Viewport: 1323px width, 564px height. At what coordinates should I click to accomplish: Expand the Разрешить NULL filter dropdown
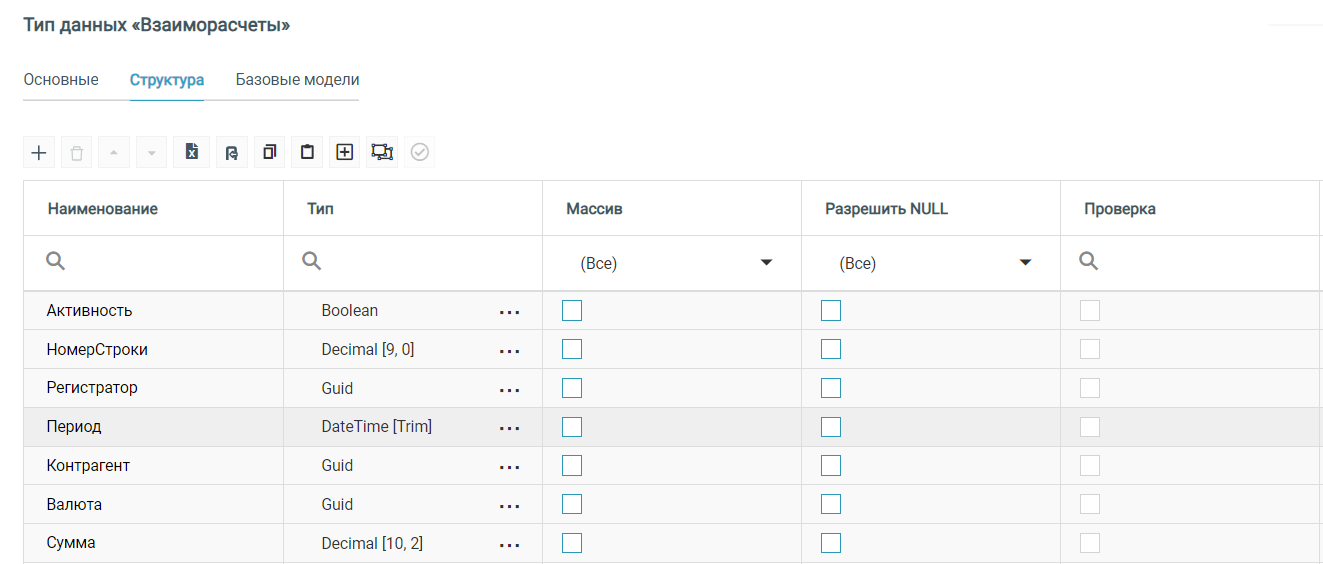click(x=930, y=264)
